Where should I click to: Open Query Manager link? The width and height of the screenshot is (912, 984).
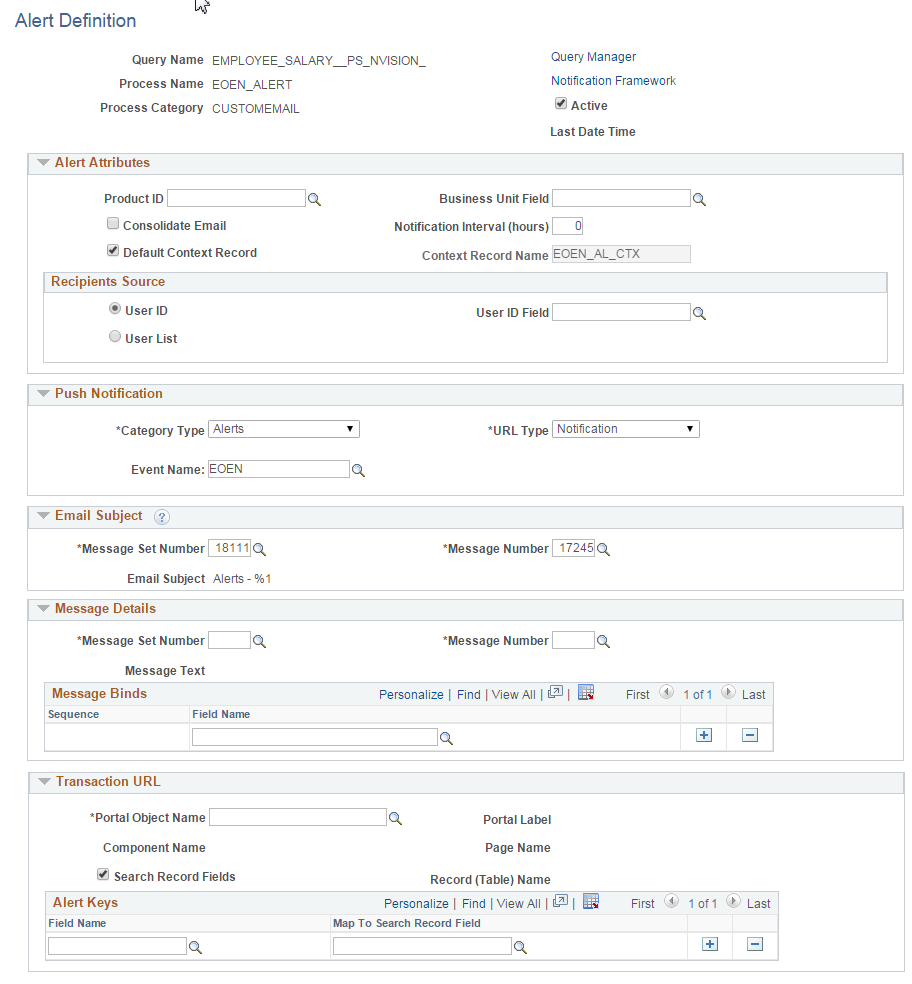tap(593, 57)
